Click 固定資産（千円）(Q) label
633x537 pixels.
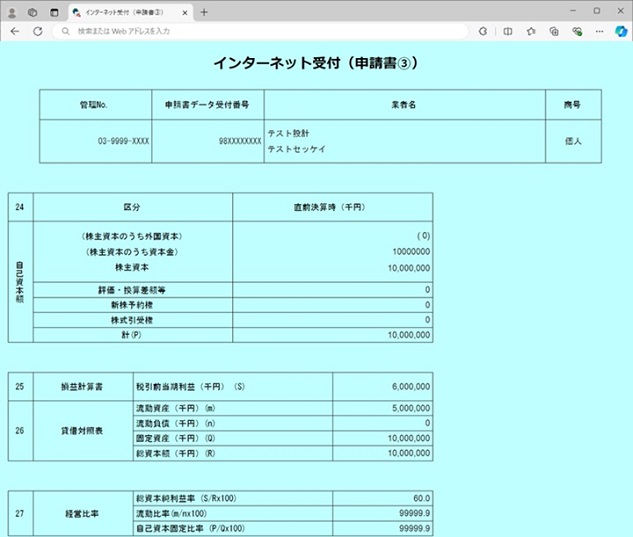coord(175,438)
